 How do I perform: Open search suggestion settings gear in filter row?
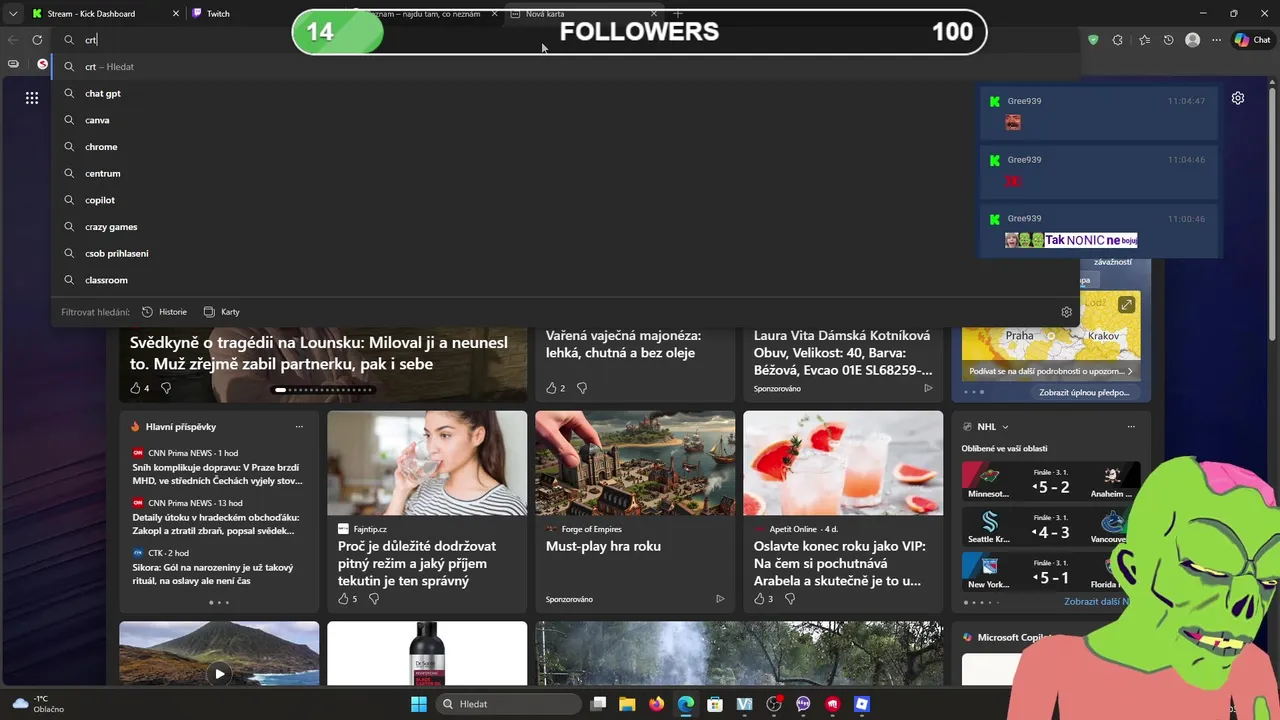(x=1066, y=312)
